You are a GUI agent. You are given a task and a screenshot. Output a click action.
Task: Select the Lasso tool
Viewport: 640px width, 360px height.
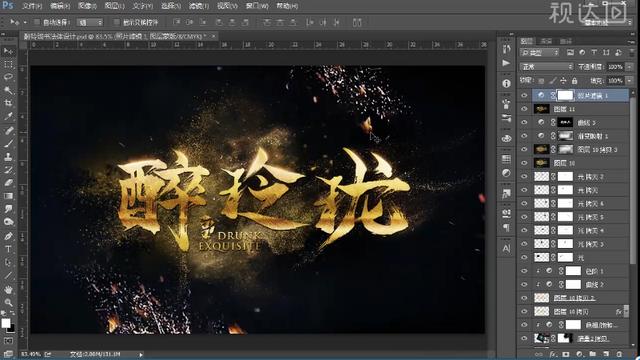pos(8,78)
